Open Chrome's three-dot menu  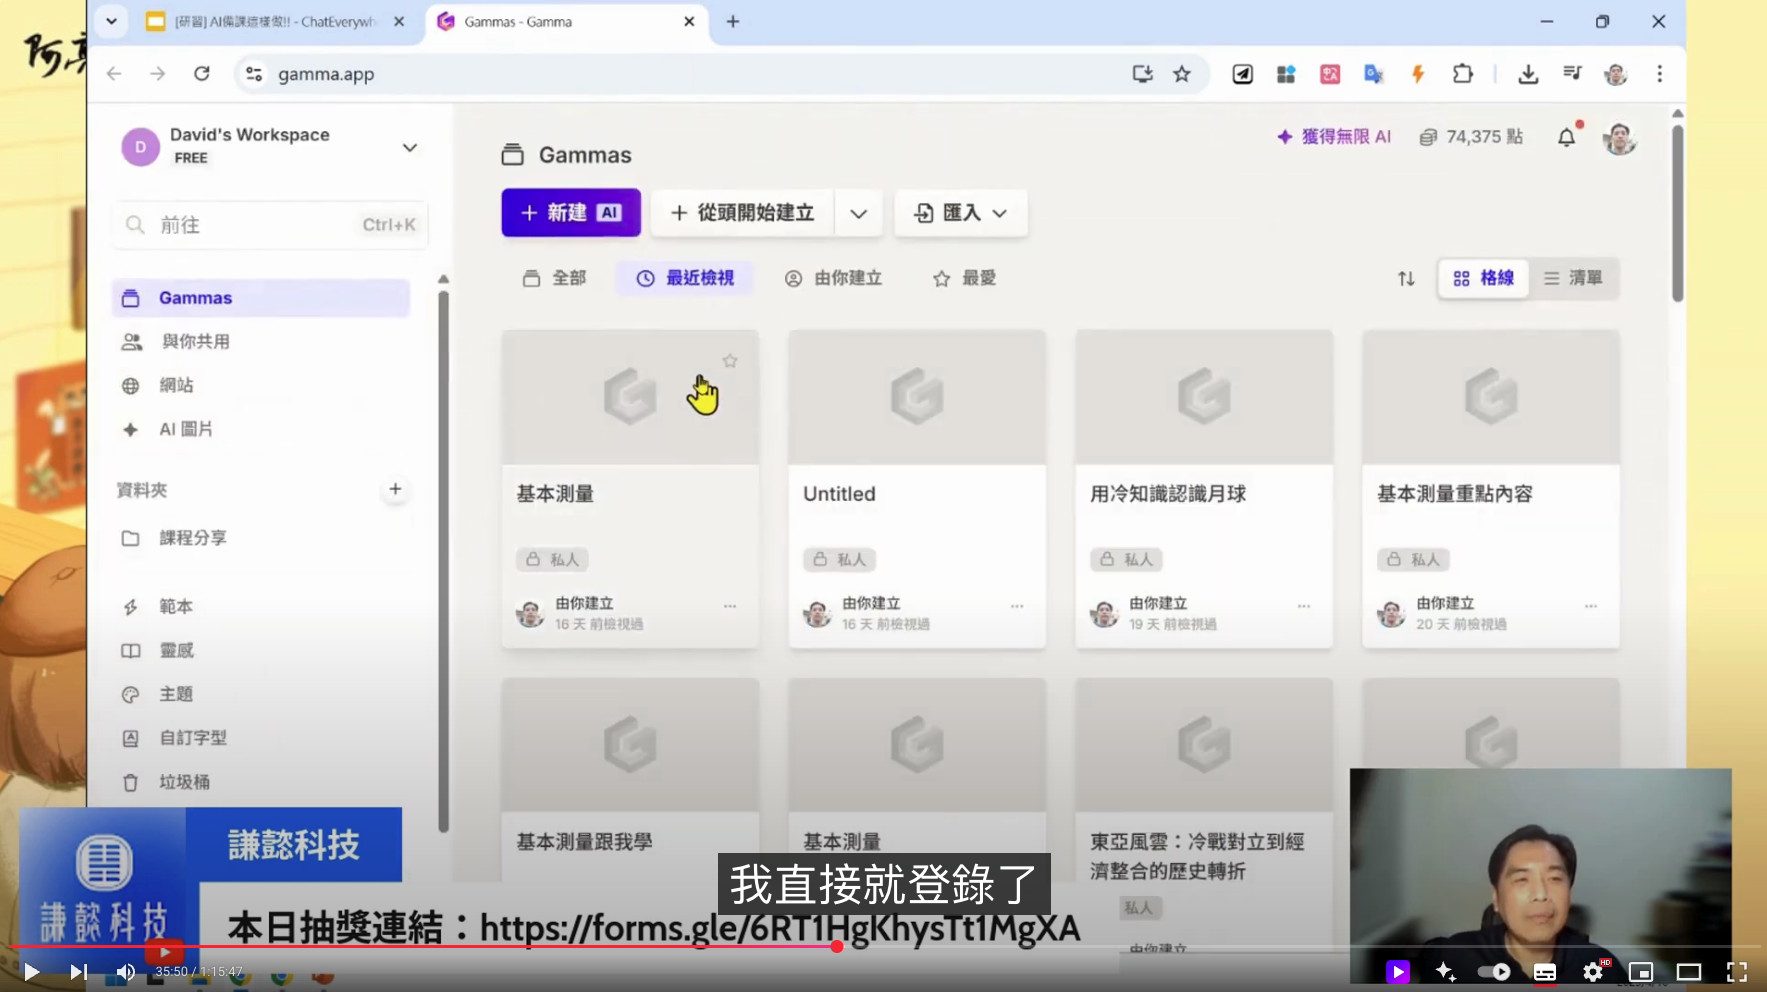click(1660, 74)
